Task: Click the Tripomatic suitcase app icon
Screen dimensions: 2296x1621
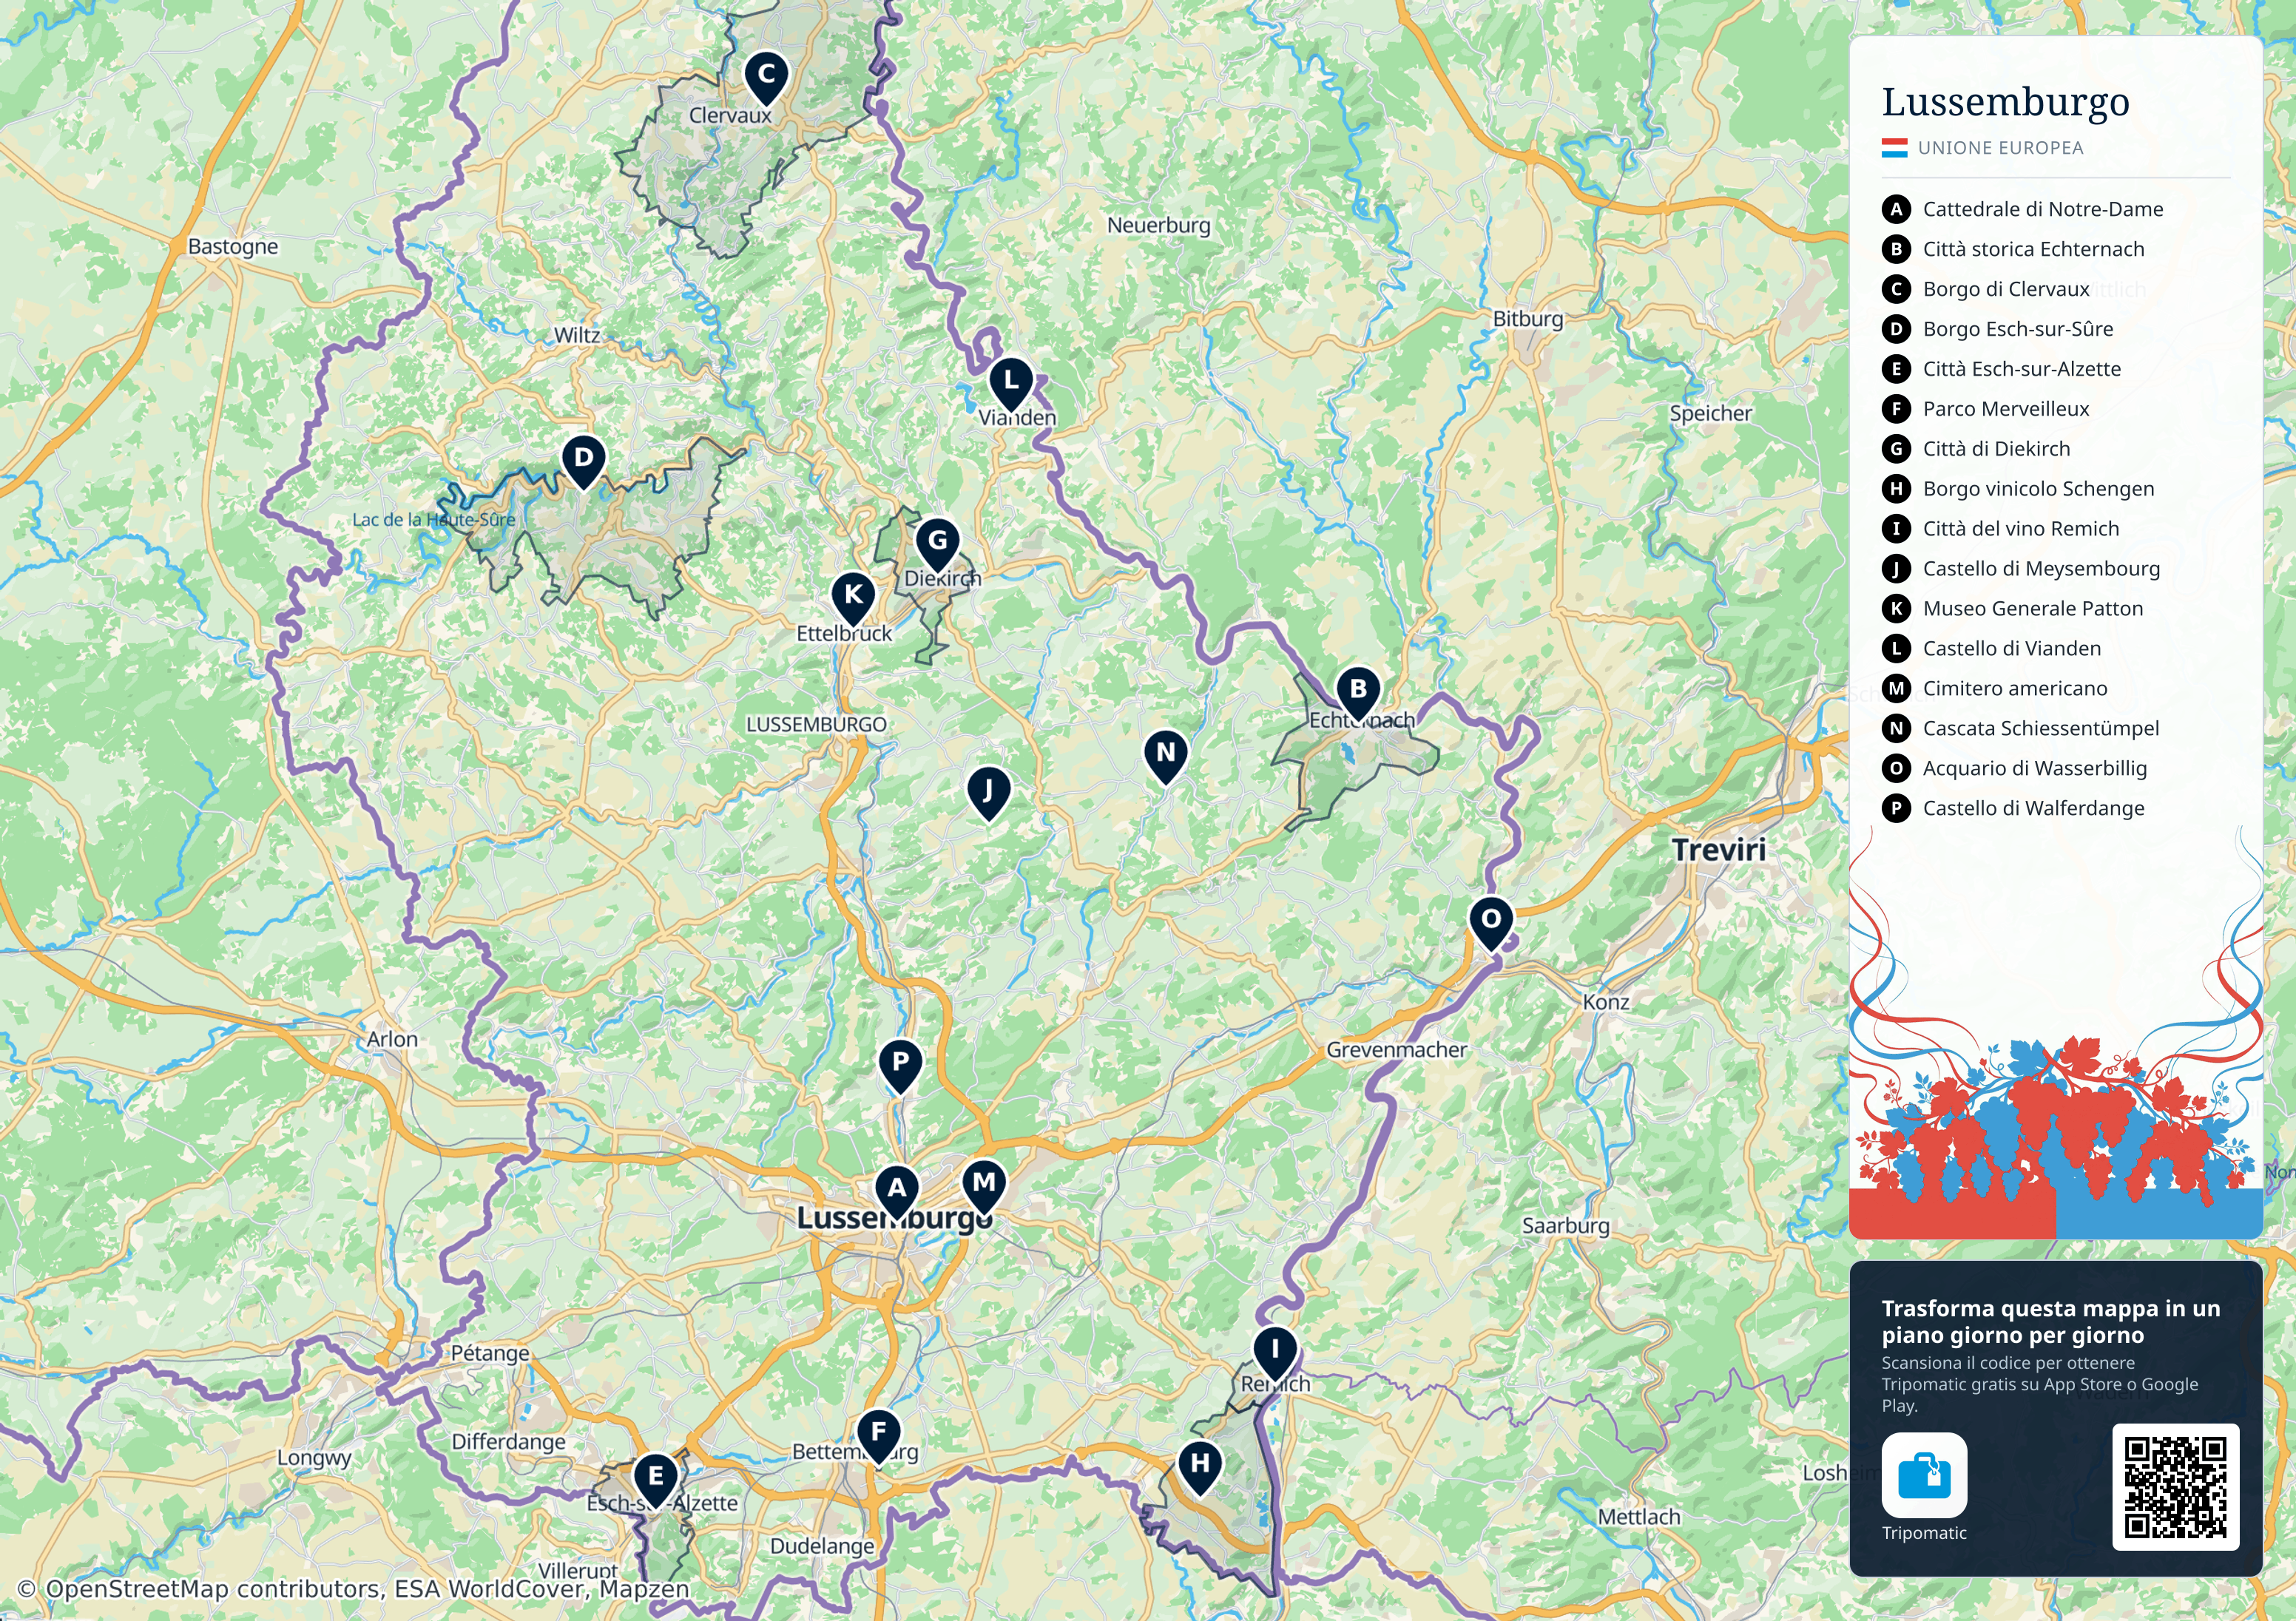Action: 1924,1475
